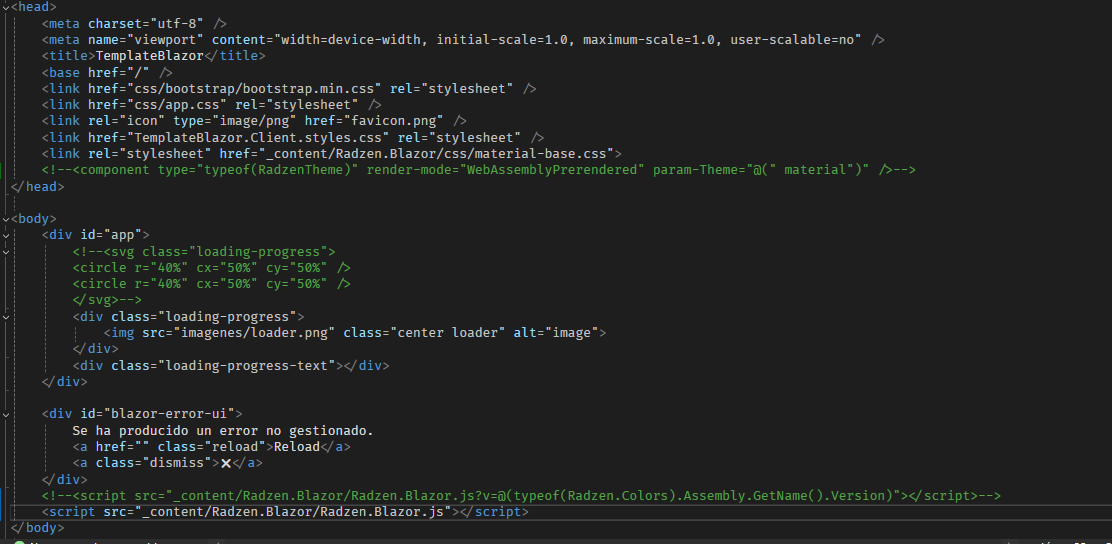Click the closing body tag

(38, 528)
